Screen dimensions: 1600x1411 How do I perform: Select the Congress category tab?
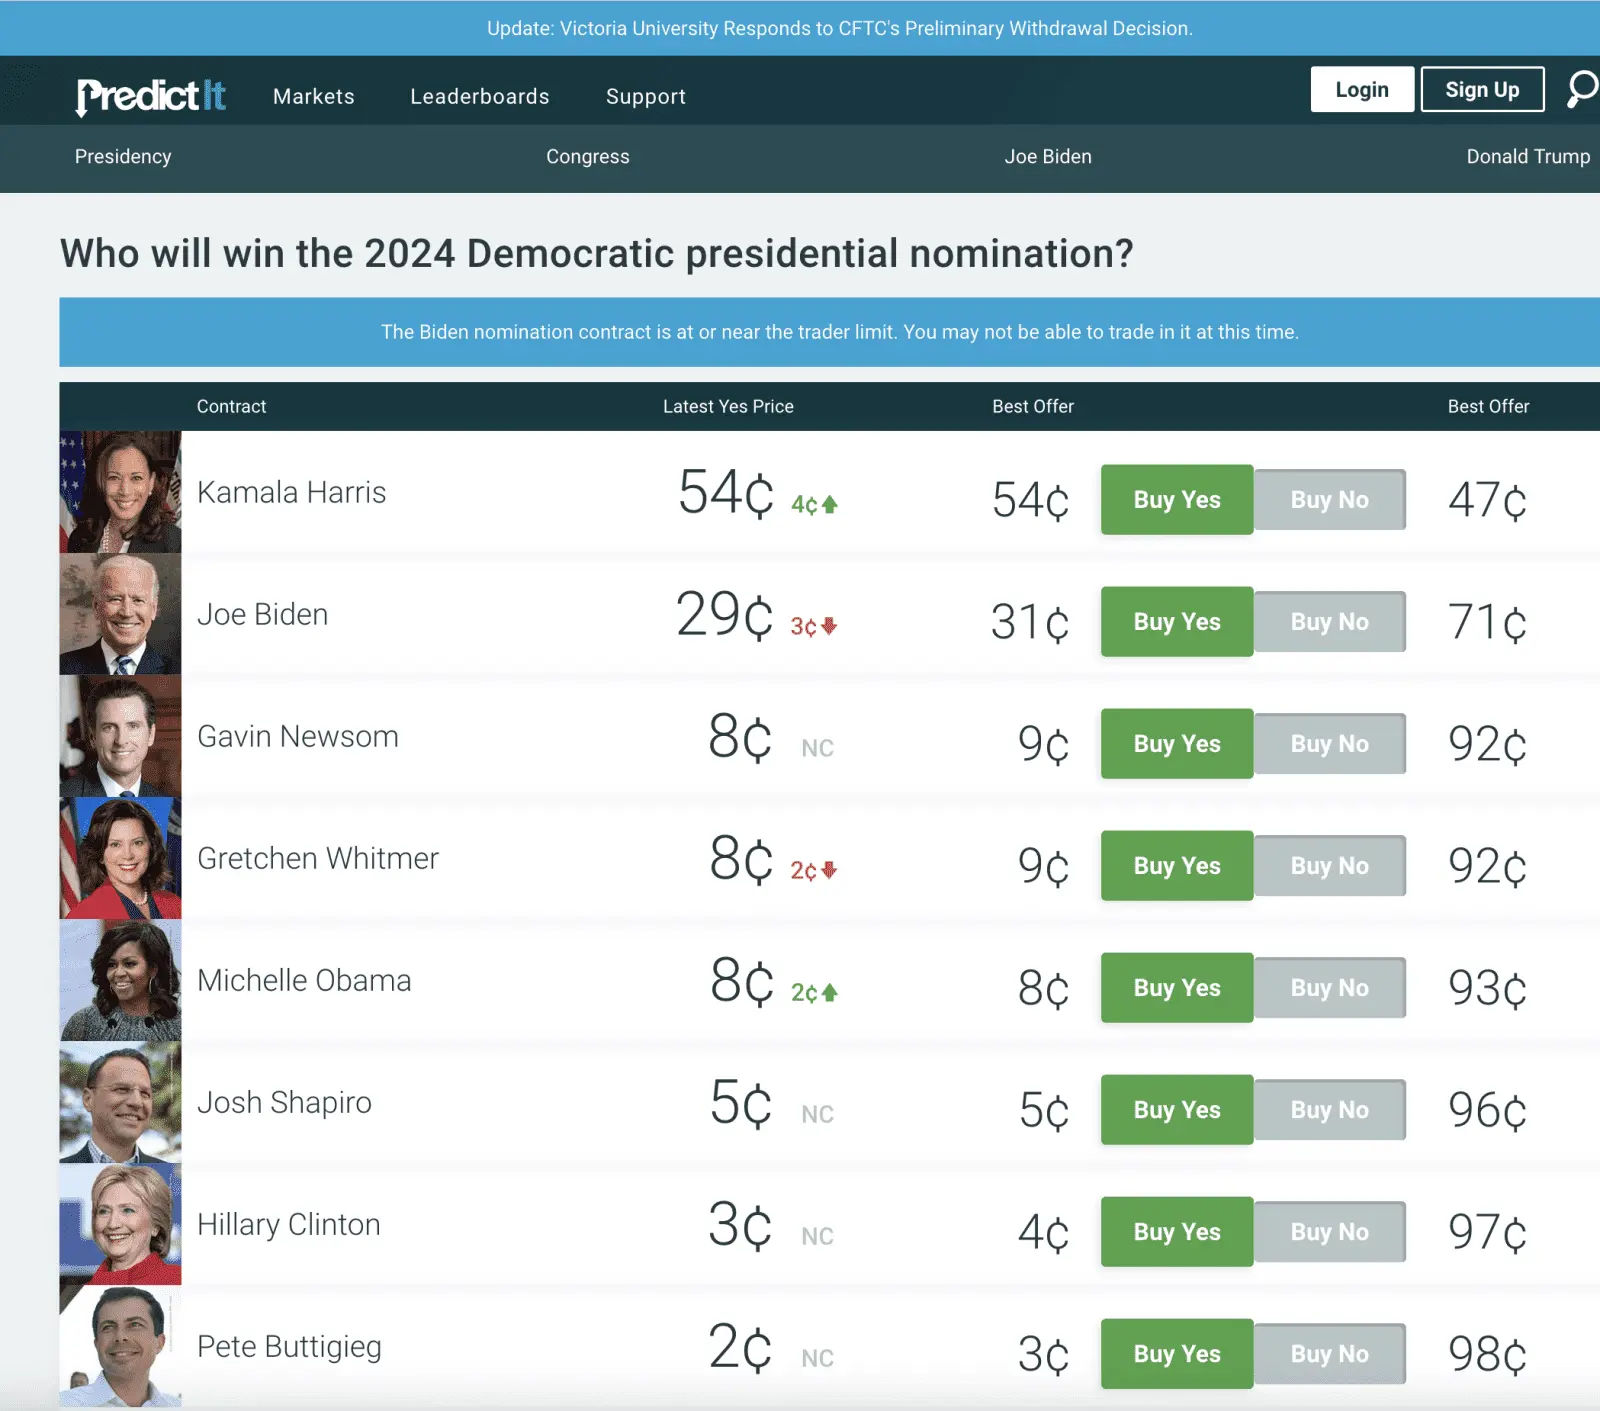tap(587, 157)
